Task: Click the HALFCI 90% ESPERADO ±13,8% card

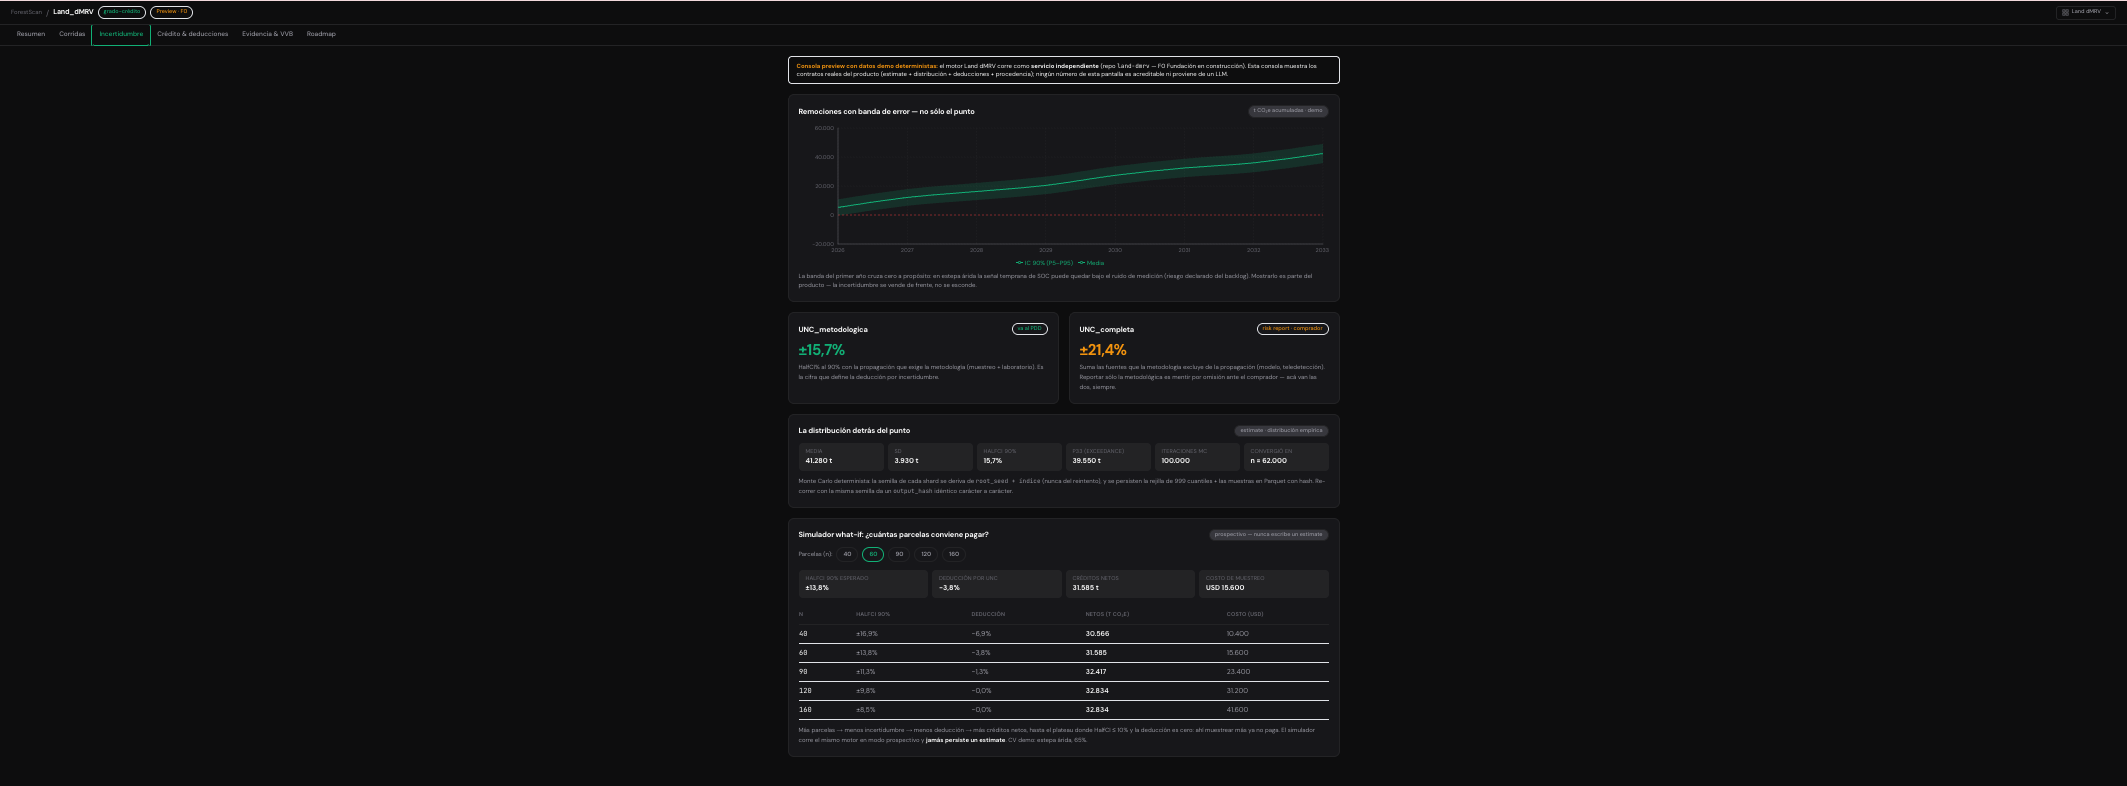Action: [863, 584]
